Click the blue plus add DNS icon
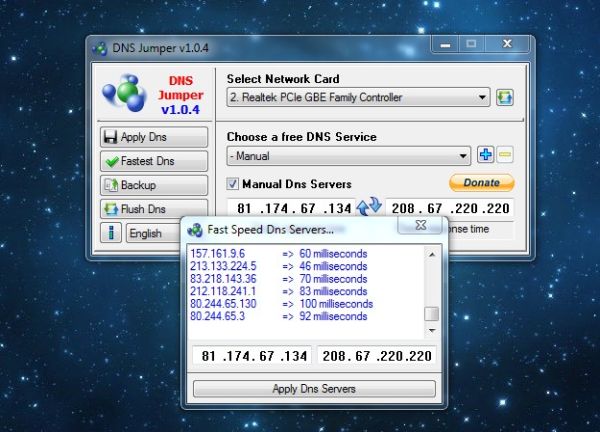600x432 pixels. click(486, 155)
